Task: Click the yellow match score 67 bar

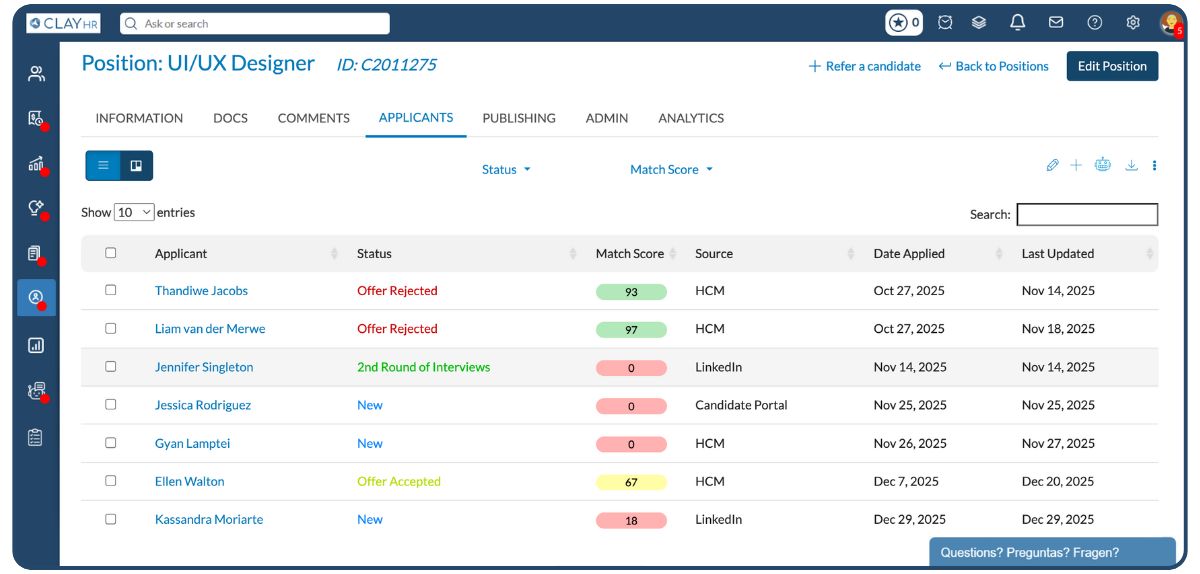Action: click(x=631, y=482)
